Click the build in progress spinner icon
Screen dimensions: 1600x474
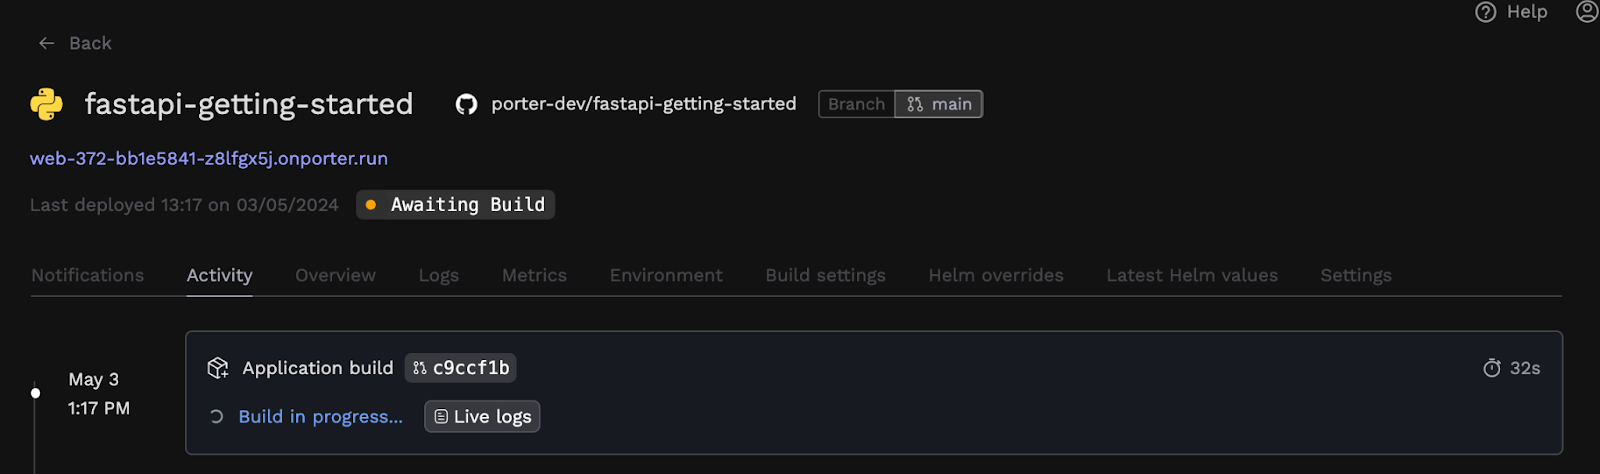pyautogui.click(x=216, y=417)
